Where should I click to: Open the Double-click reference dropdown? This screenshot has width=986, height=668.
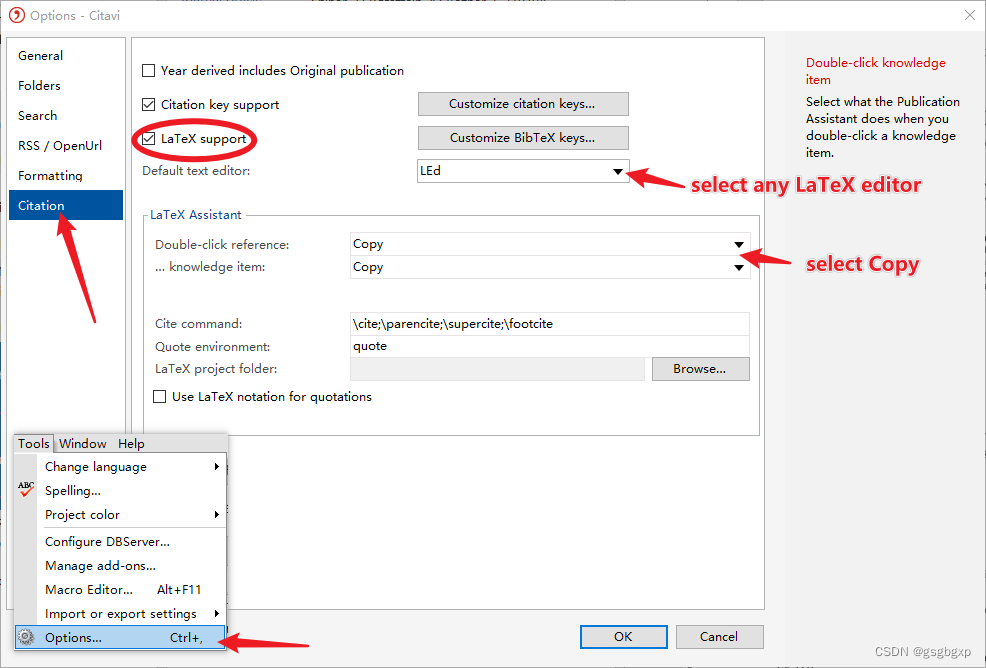click(x=739, y=243)
